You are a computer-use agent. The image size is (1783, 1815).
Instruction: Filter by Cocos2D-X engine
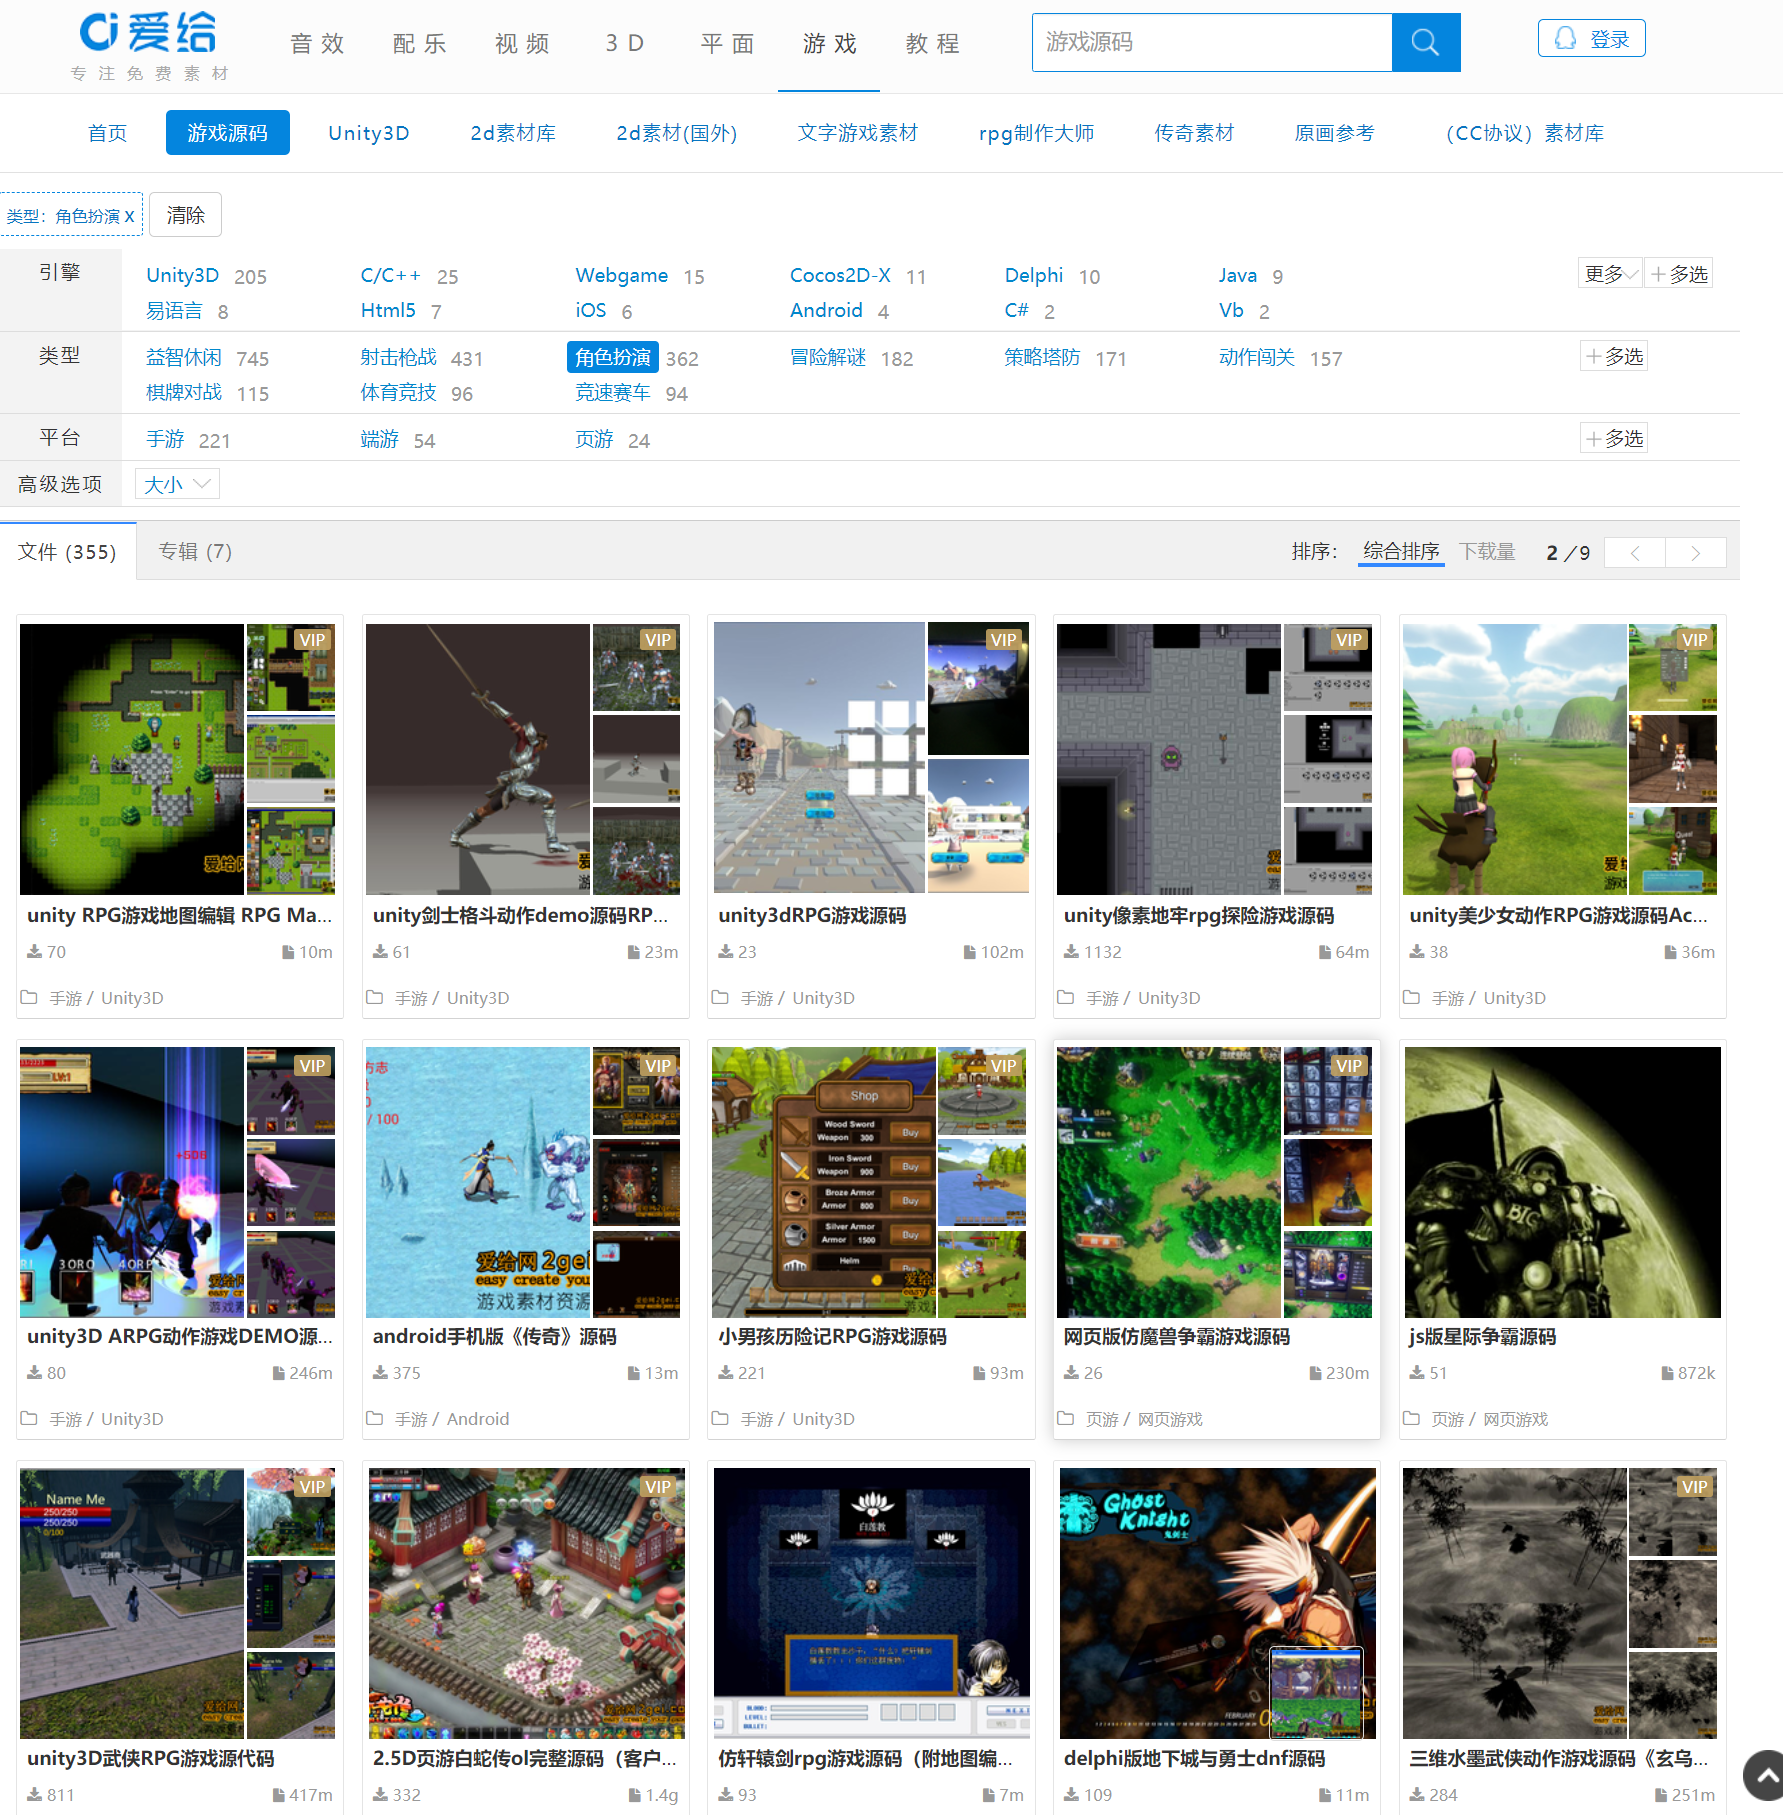click(x=840, y=275)
